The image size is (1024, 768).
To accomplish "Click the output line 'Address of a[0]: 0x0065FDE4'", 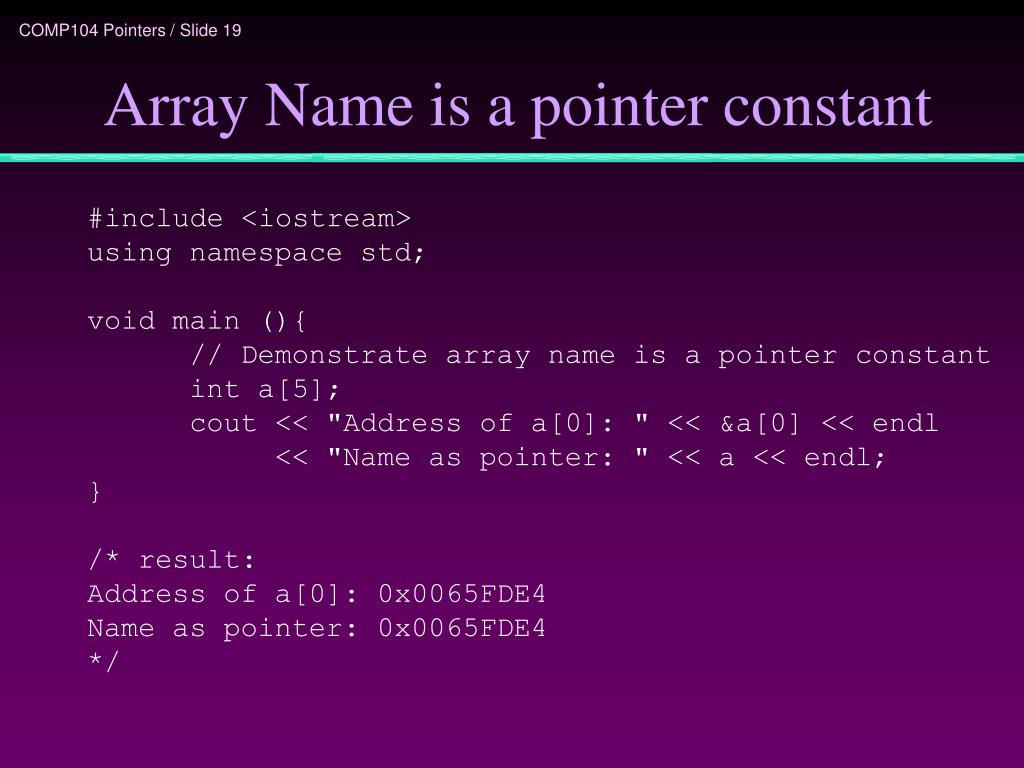I will pos(316,594).
